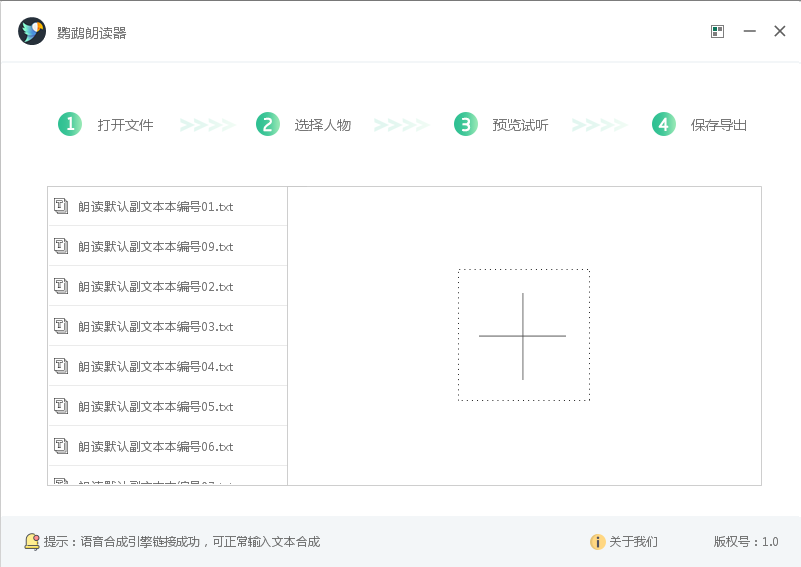Click 版权号：1.0 text
The width and height of the screenshot is (801, 567).
(746, 542)
